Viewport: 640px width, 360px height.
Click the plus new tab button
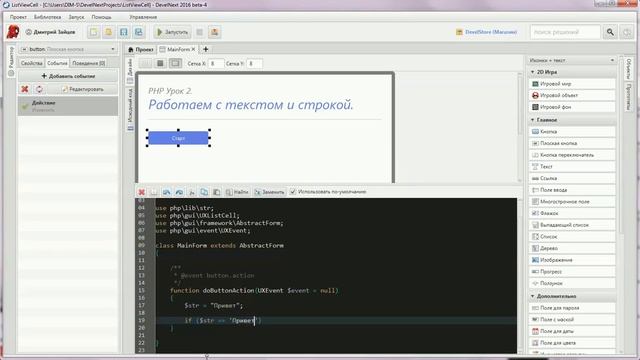coord(206,49)
